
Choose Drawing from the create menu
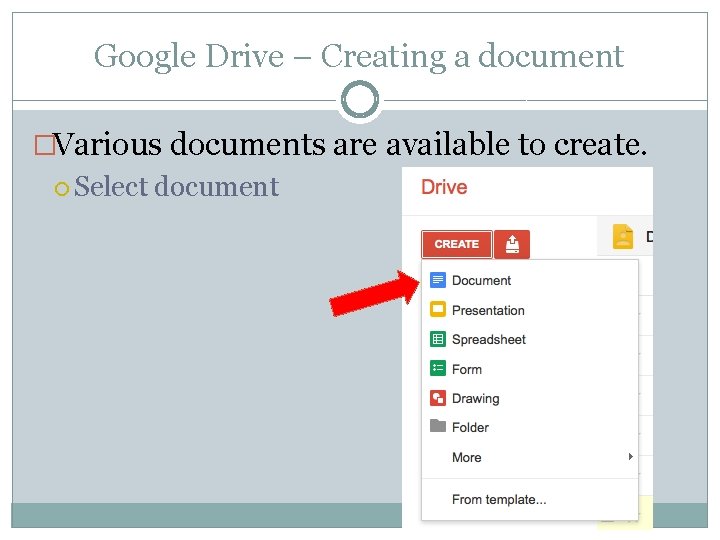pos(475,399)
